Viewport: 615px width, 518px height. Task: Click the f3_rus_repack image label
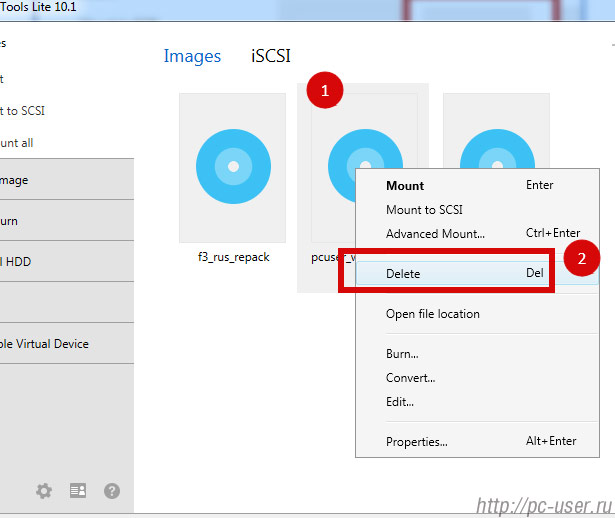click(233, 257)
